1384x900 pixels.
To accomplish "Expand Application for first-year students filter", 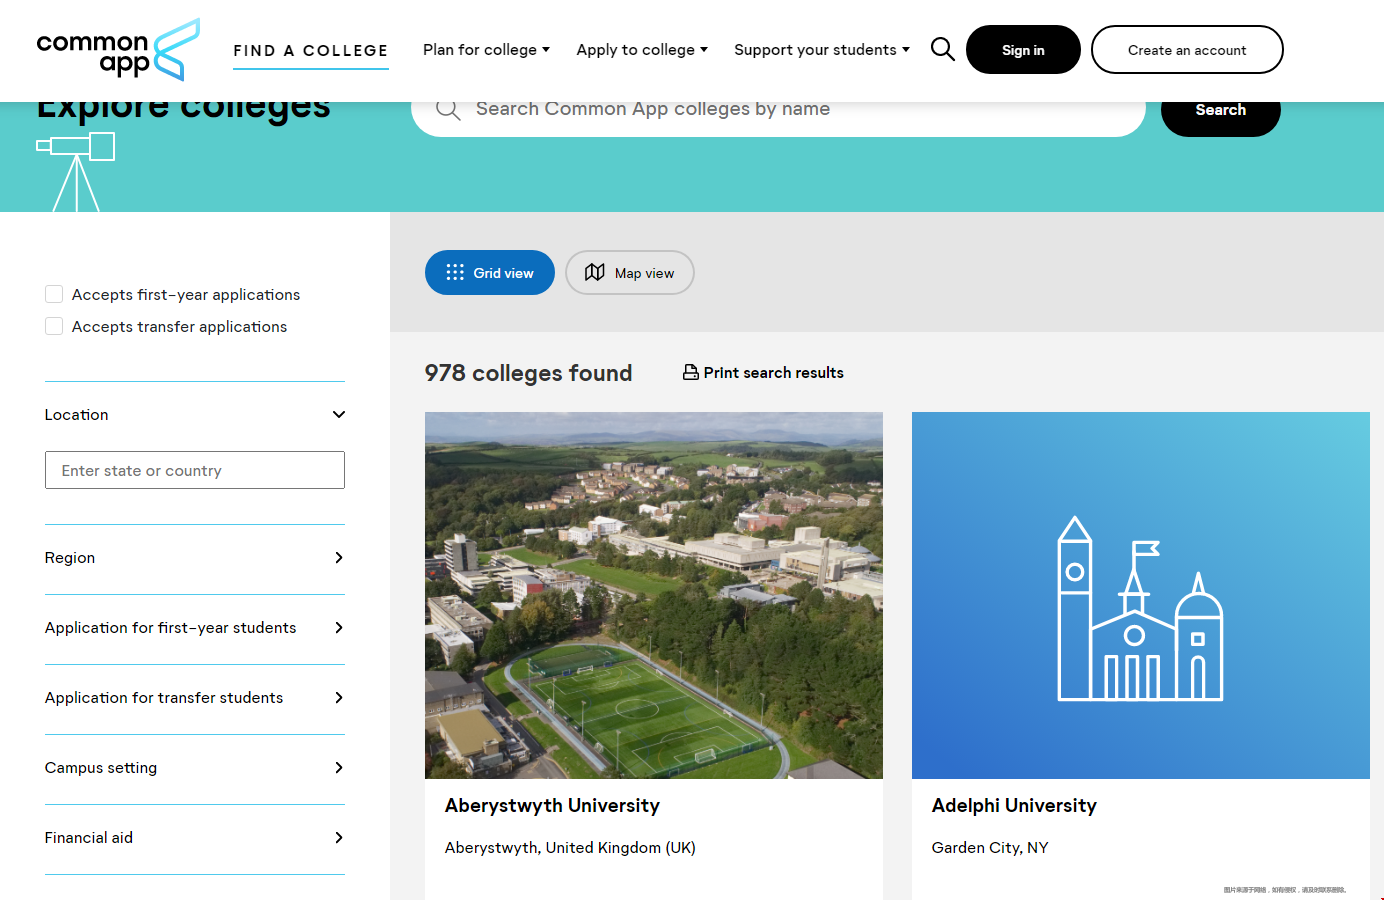I will (x=195, y=628).
